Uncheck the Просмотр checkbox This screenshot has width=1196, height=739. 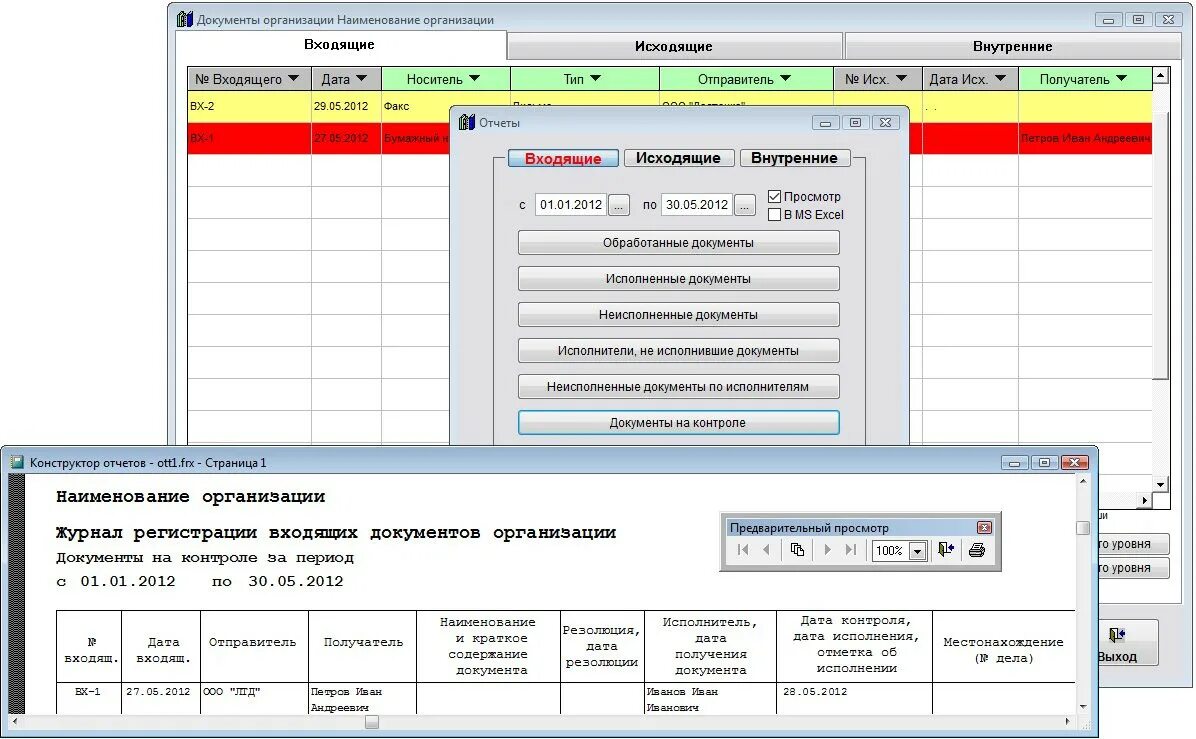(x=775, y=196)
